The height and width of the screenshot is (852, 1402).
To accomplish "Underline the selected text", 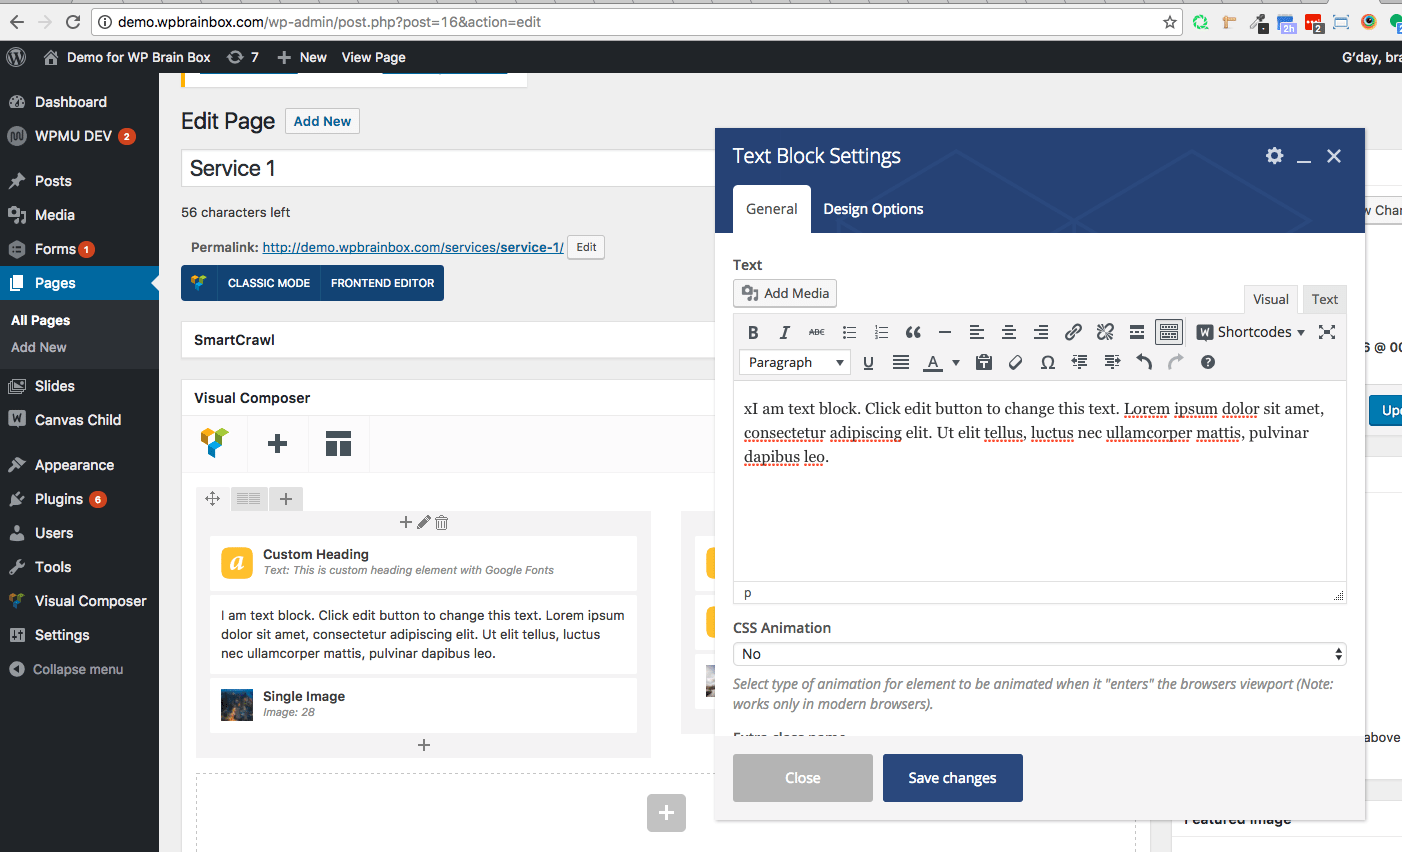I will click(x=868, y=362).
